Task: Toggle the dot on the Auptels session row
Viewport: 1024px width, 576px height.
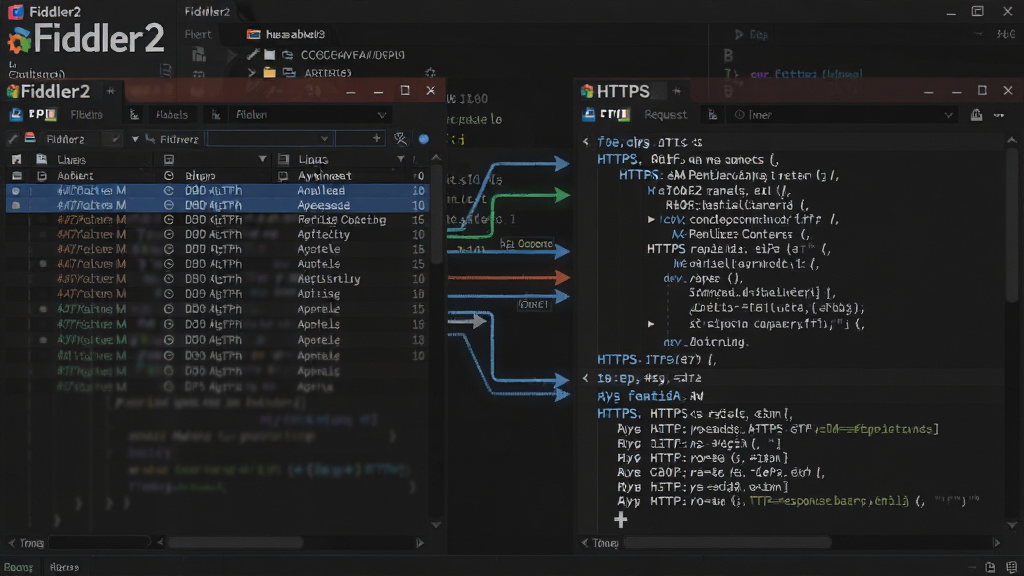Action: 42,264
